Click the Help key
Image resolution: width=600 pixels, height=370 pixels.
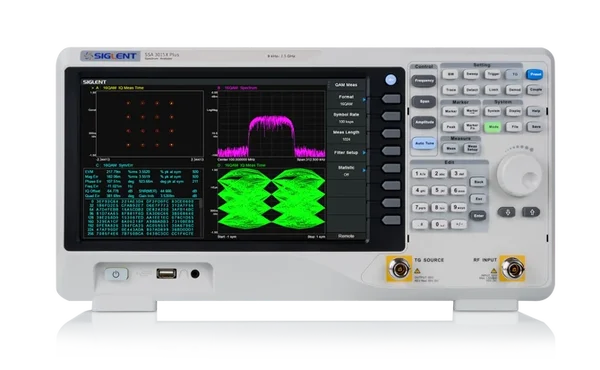[x=535, y=111]
